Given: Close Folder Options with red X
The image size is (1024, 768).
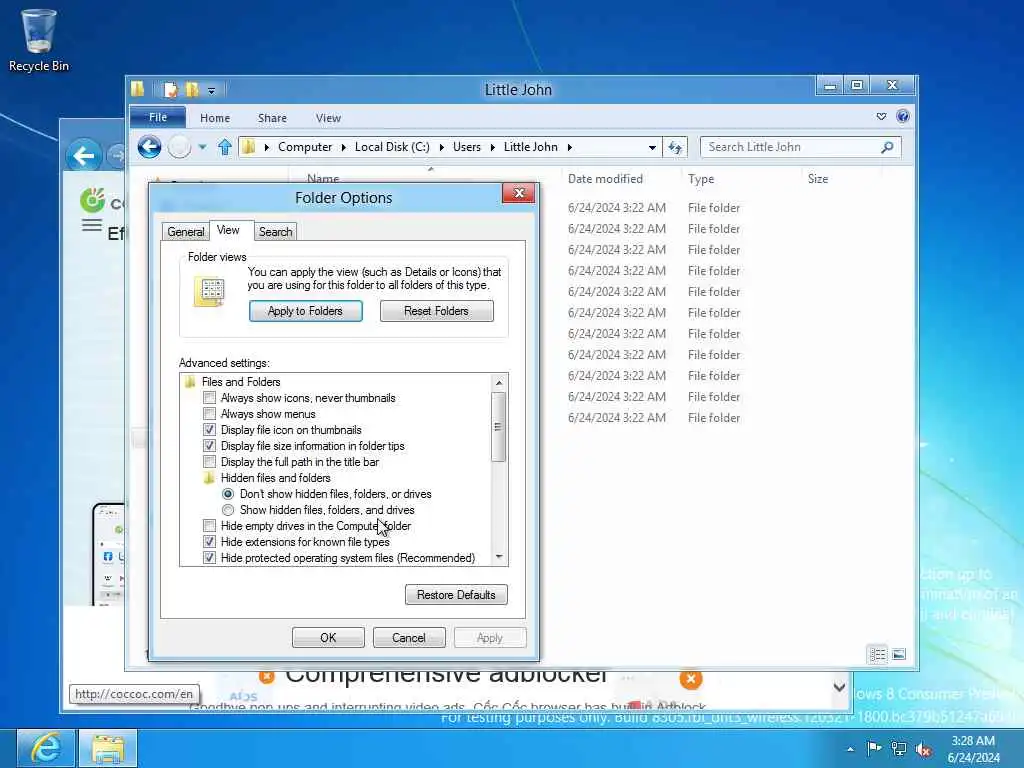Looking at the screenshot, I should 519,193.
